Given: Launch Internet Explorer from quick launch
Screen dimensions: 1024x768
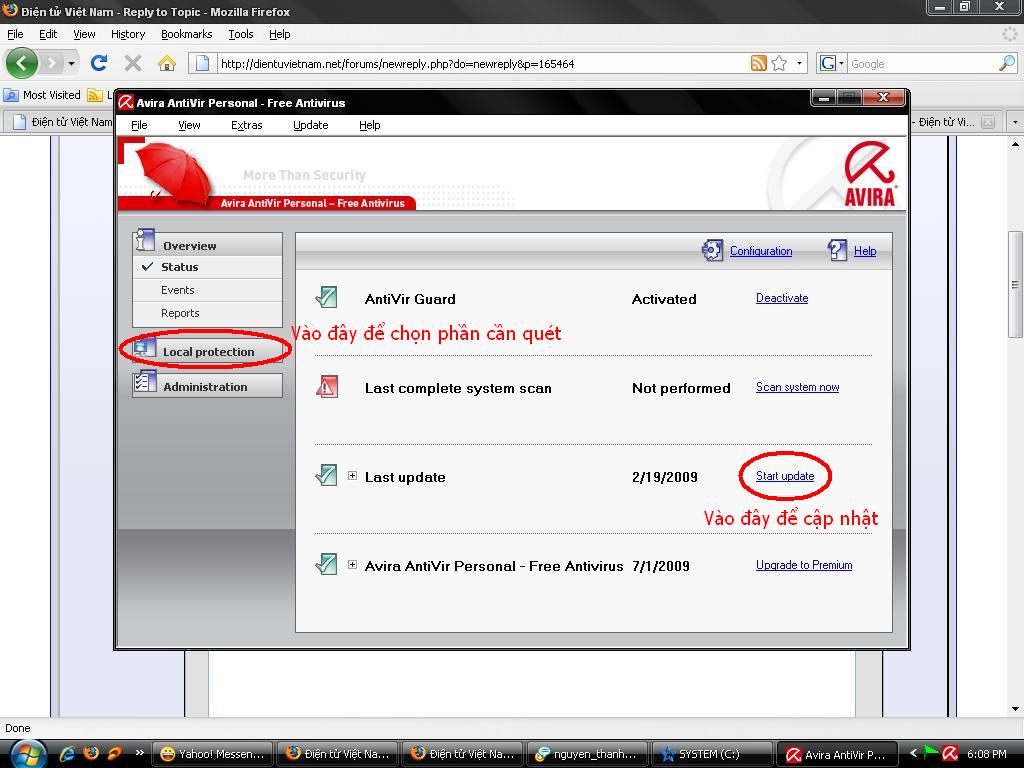Looking at the screenshot, I should 67,754.
